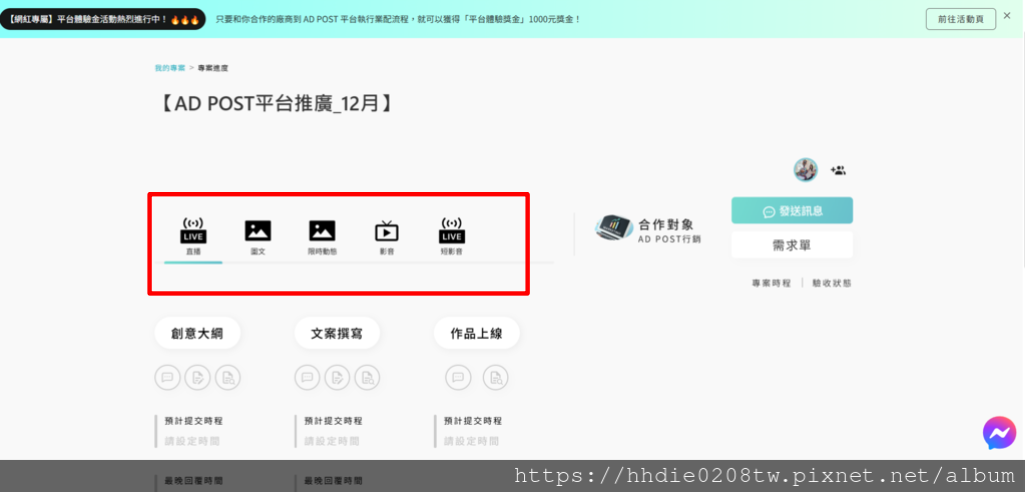Viewport: 1025px width, 492px height.
Task: Close the promotional banner with X
Action: [x=1007, y=15]
